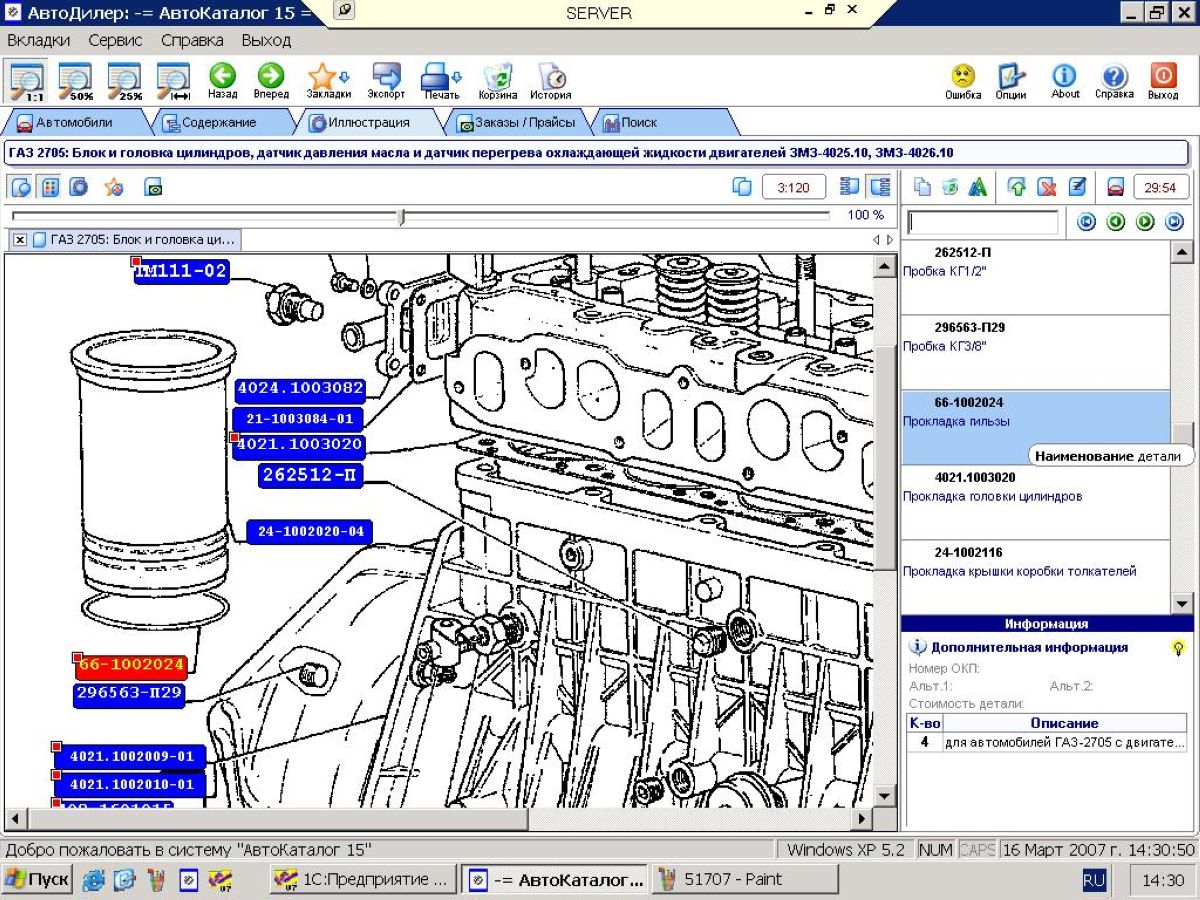The image size is (1200, 900).
Task: Click the red 66-1002024 label on illustration
Action: click(x=131, y=666)
